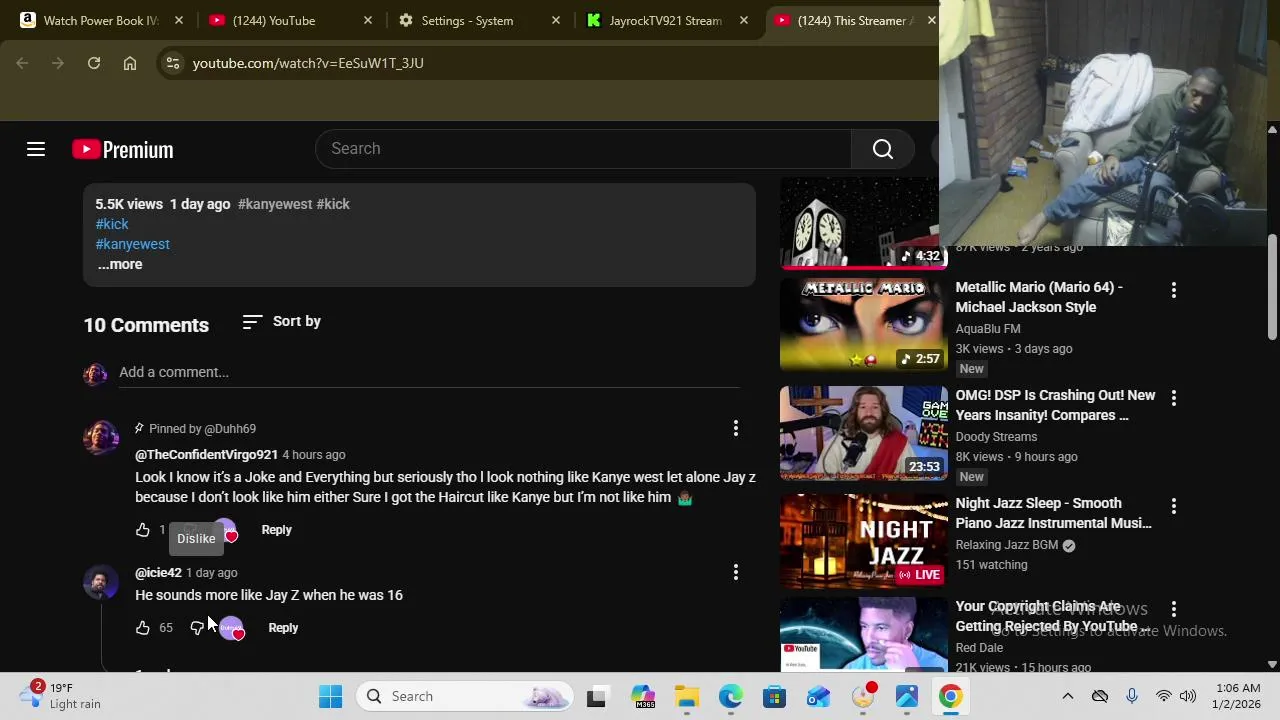The height and width of the screenshot is (720, 1280).
Task: Open Microsoft Store taskbar icon
Action: [775, 696]
